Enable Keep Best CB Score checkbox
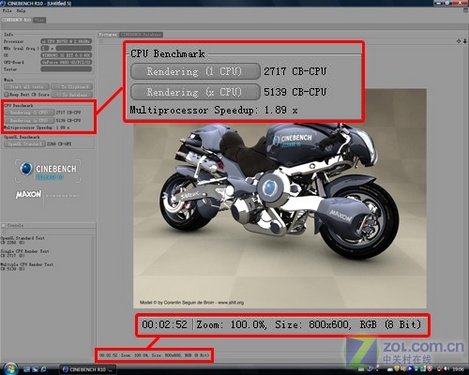 point(6,95)
